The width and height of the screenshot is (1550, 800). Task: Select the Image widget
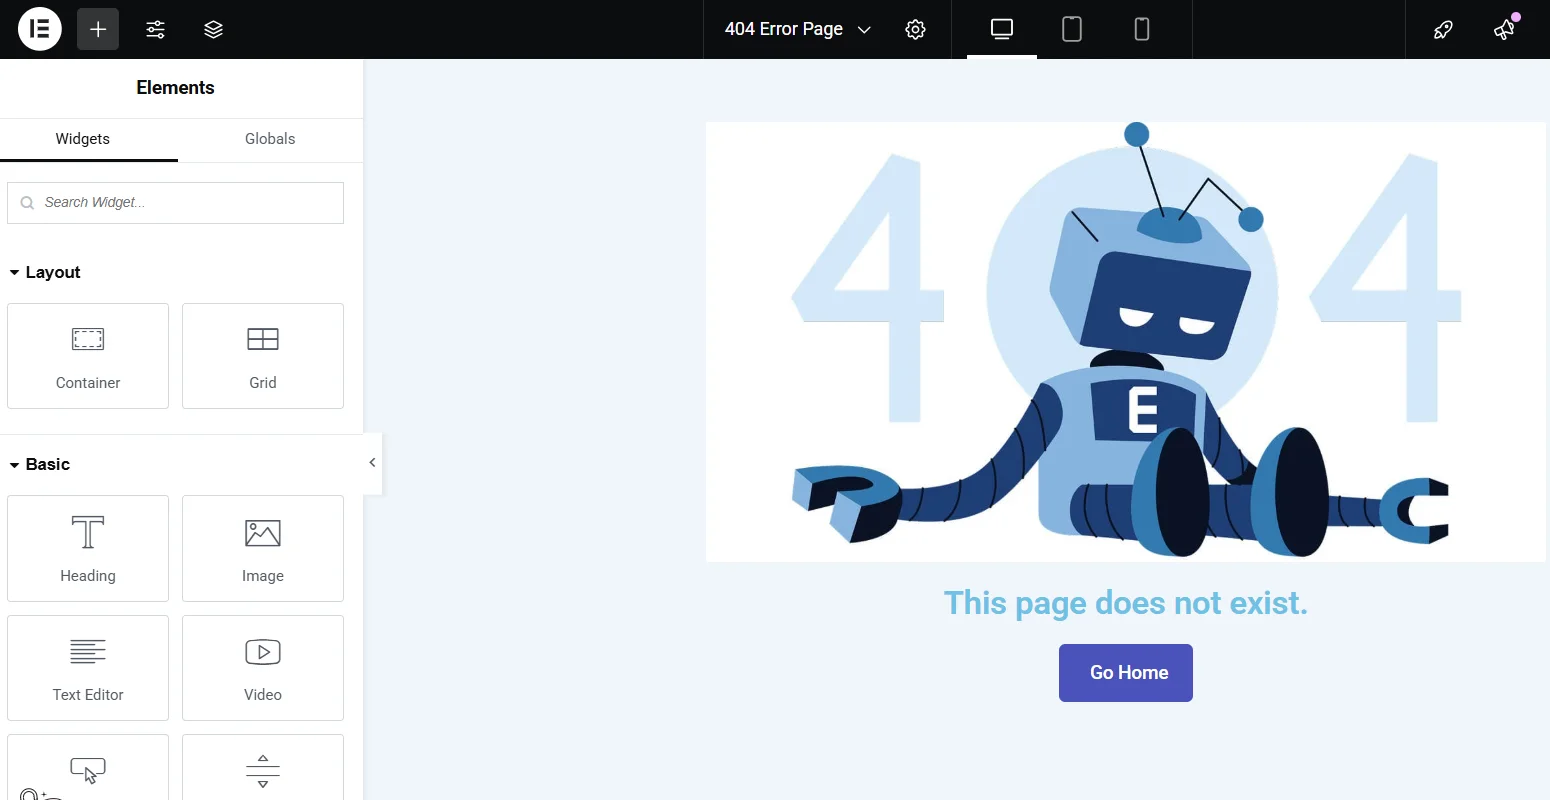point(263,548)
